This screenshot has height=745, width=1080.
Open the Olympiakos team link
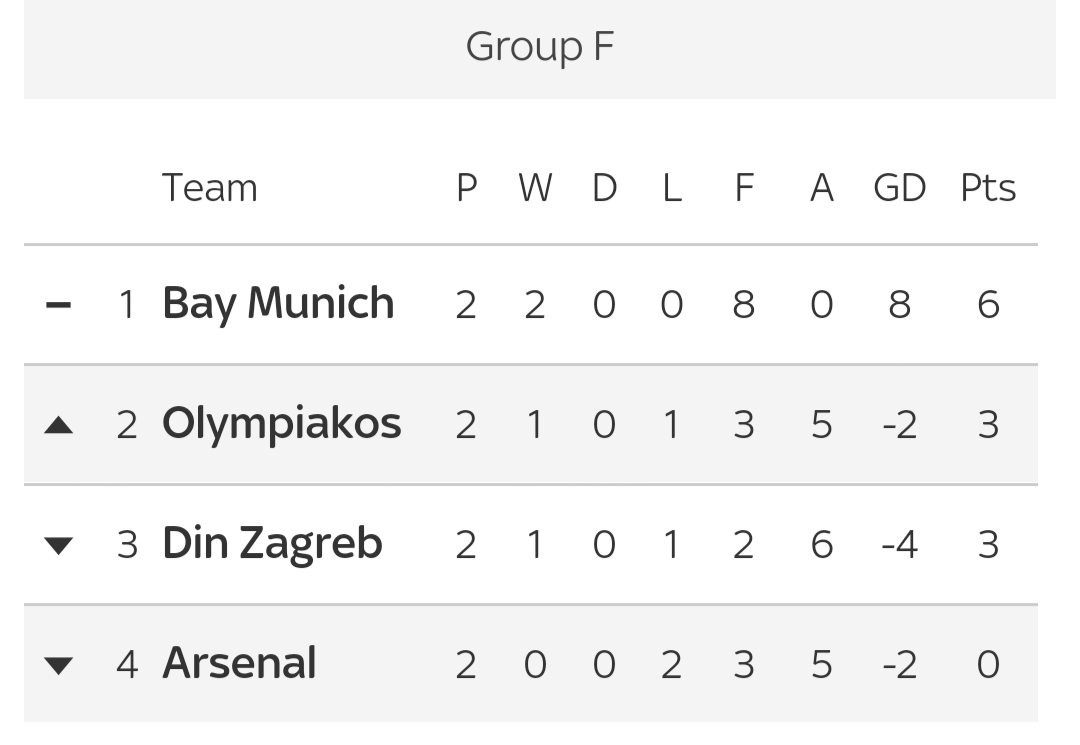[282, 424]
